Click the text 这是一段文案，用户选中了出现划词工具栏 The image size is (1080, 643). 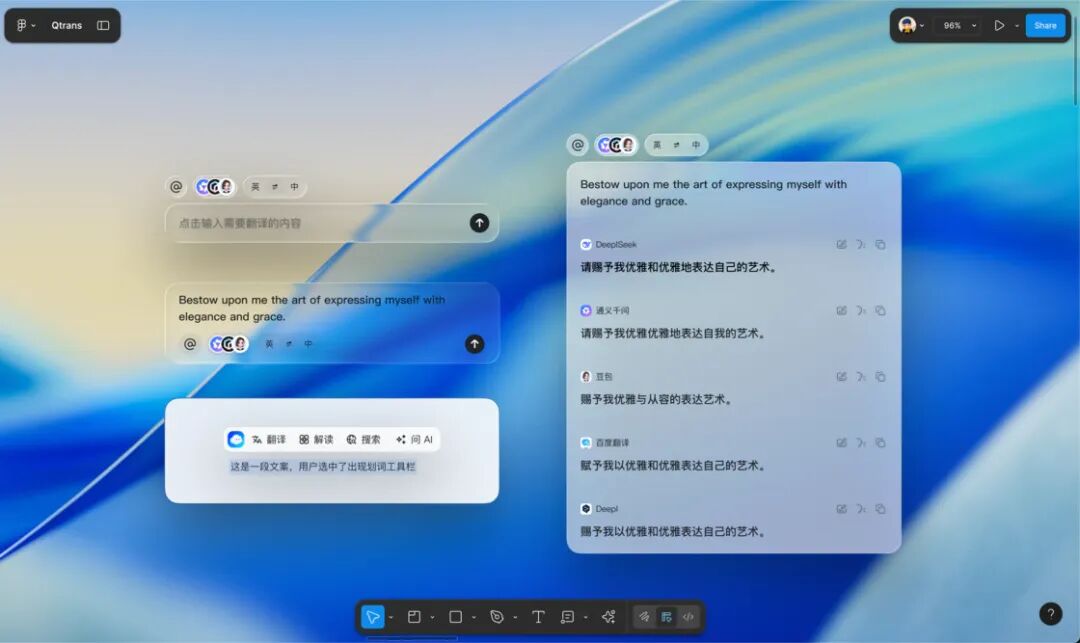coord(323,467)
